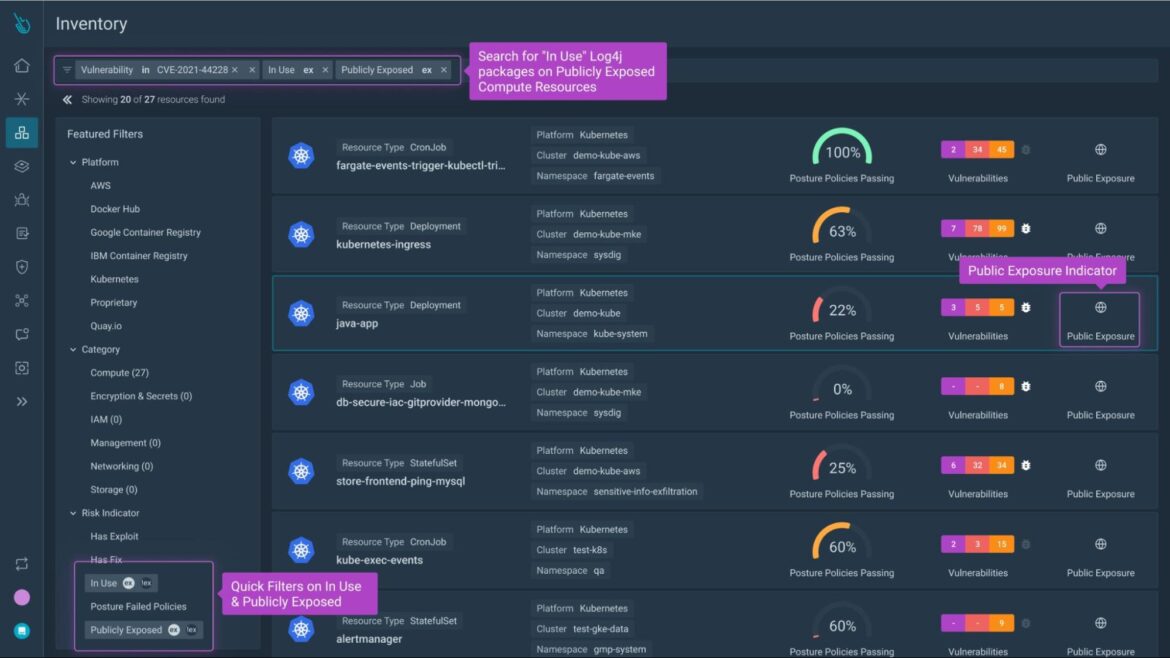Collapse the Platform filter group

tap(73, 163)
